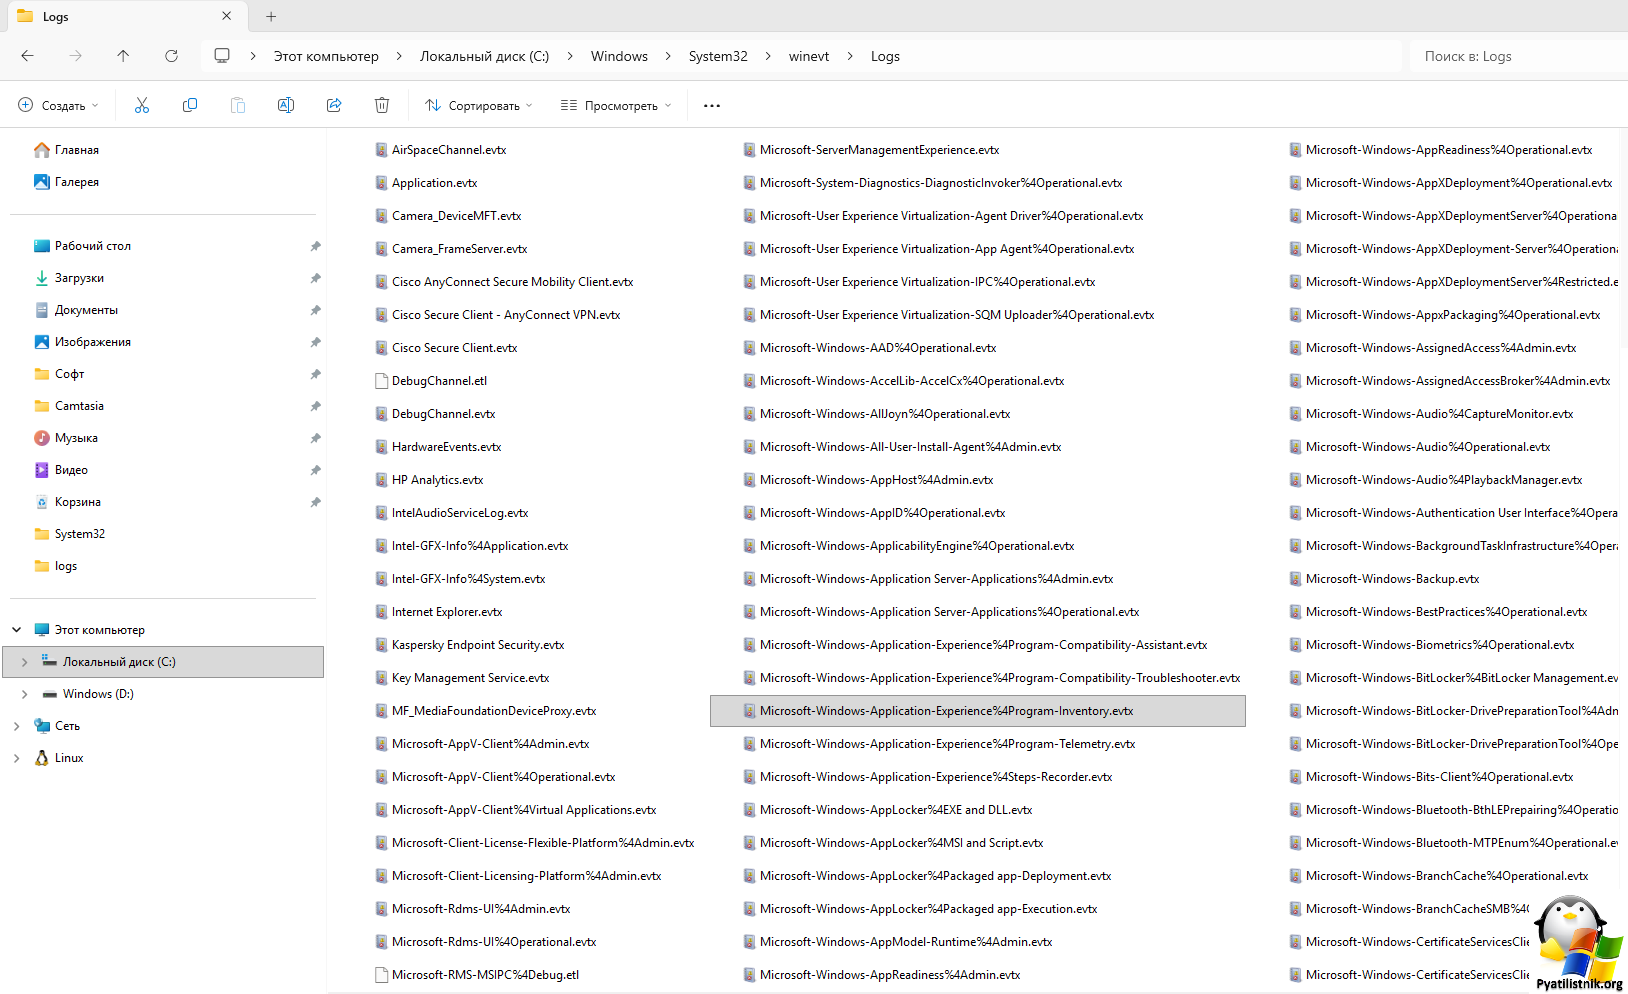The image size is (1628, 994).
Task: Click the Copy icon in toolbar
Action: click(x=190, y=105)
